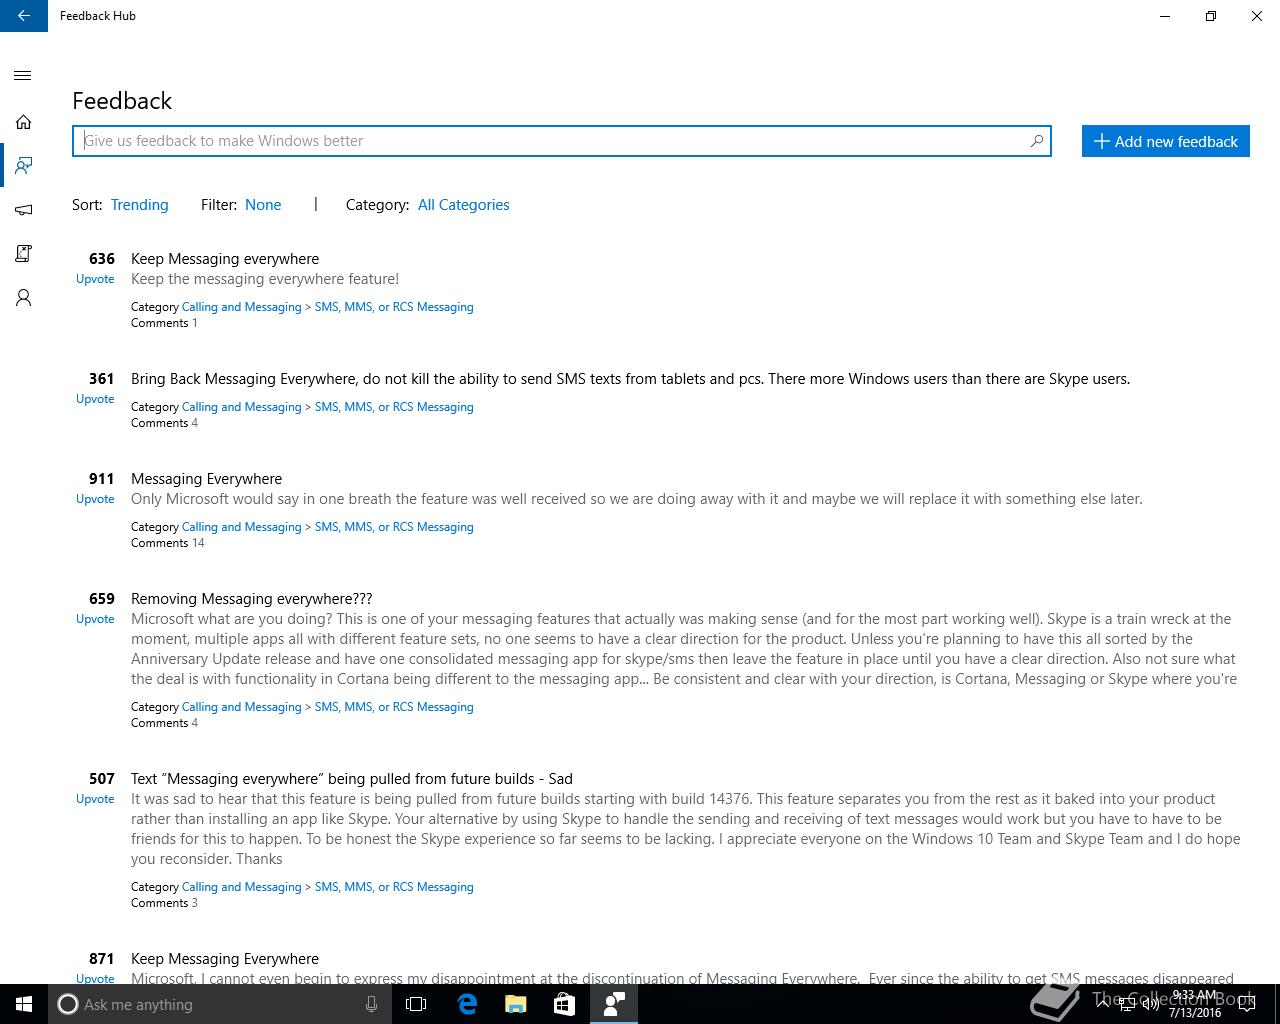Screen dimensions: 1280x1024
Task: Click 'Calling and Messaging' category in 361 item
Action: click(x=241, y=407)
